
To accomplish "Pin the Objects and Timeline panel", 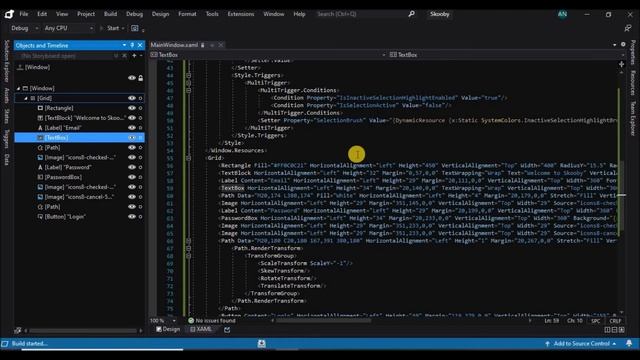I will [x=132, y=45].
